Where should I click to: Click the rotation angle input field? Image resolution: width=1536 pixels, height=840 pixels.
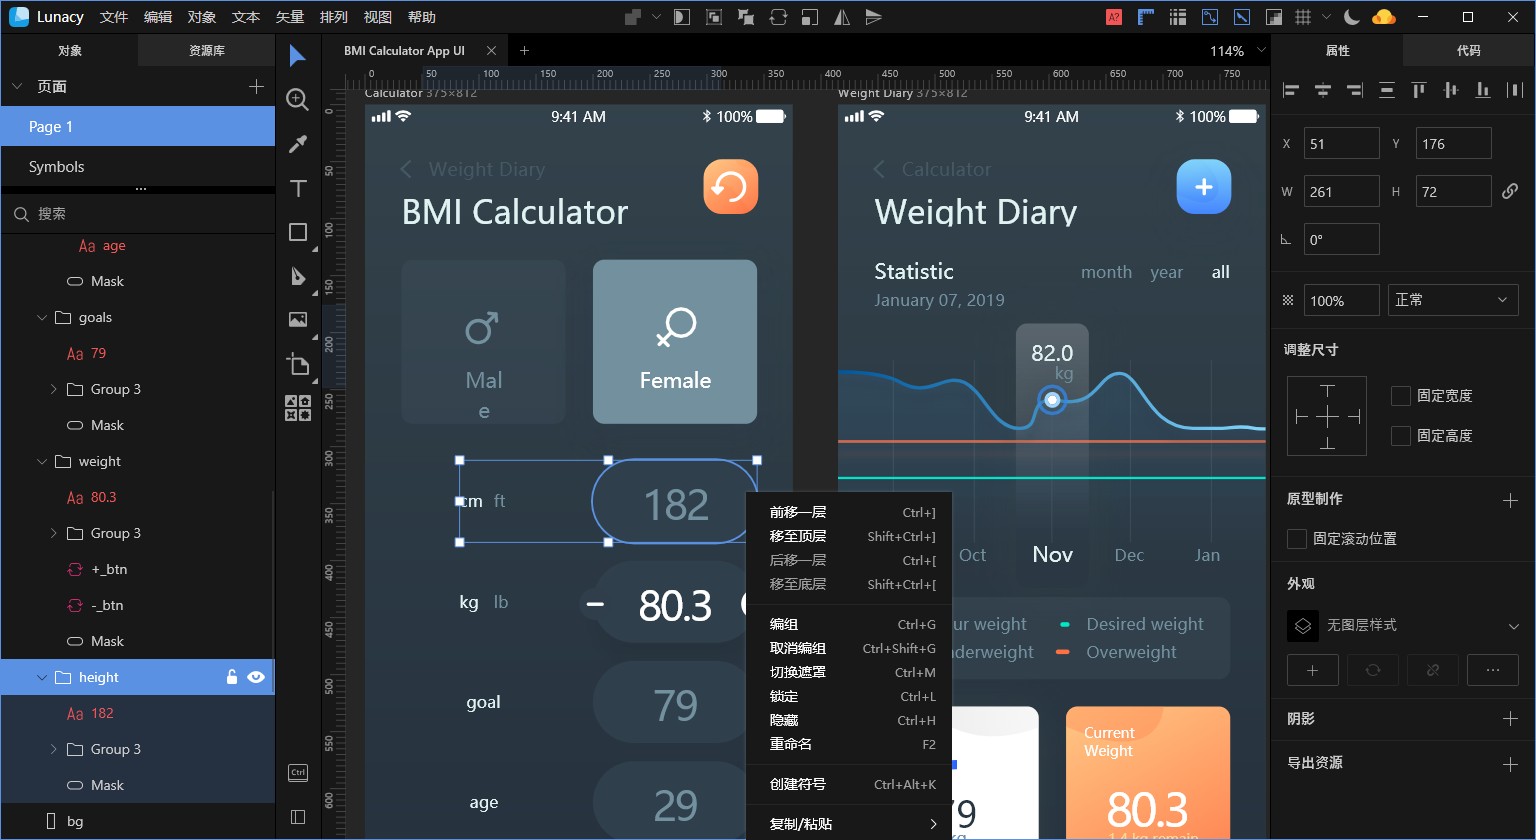point(1341,240)
